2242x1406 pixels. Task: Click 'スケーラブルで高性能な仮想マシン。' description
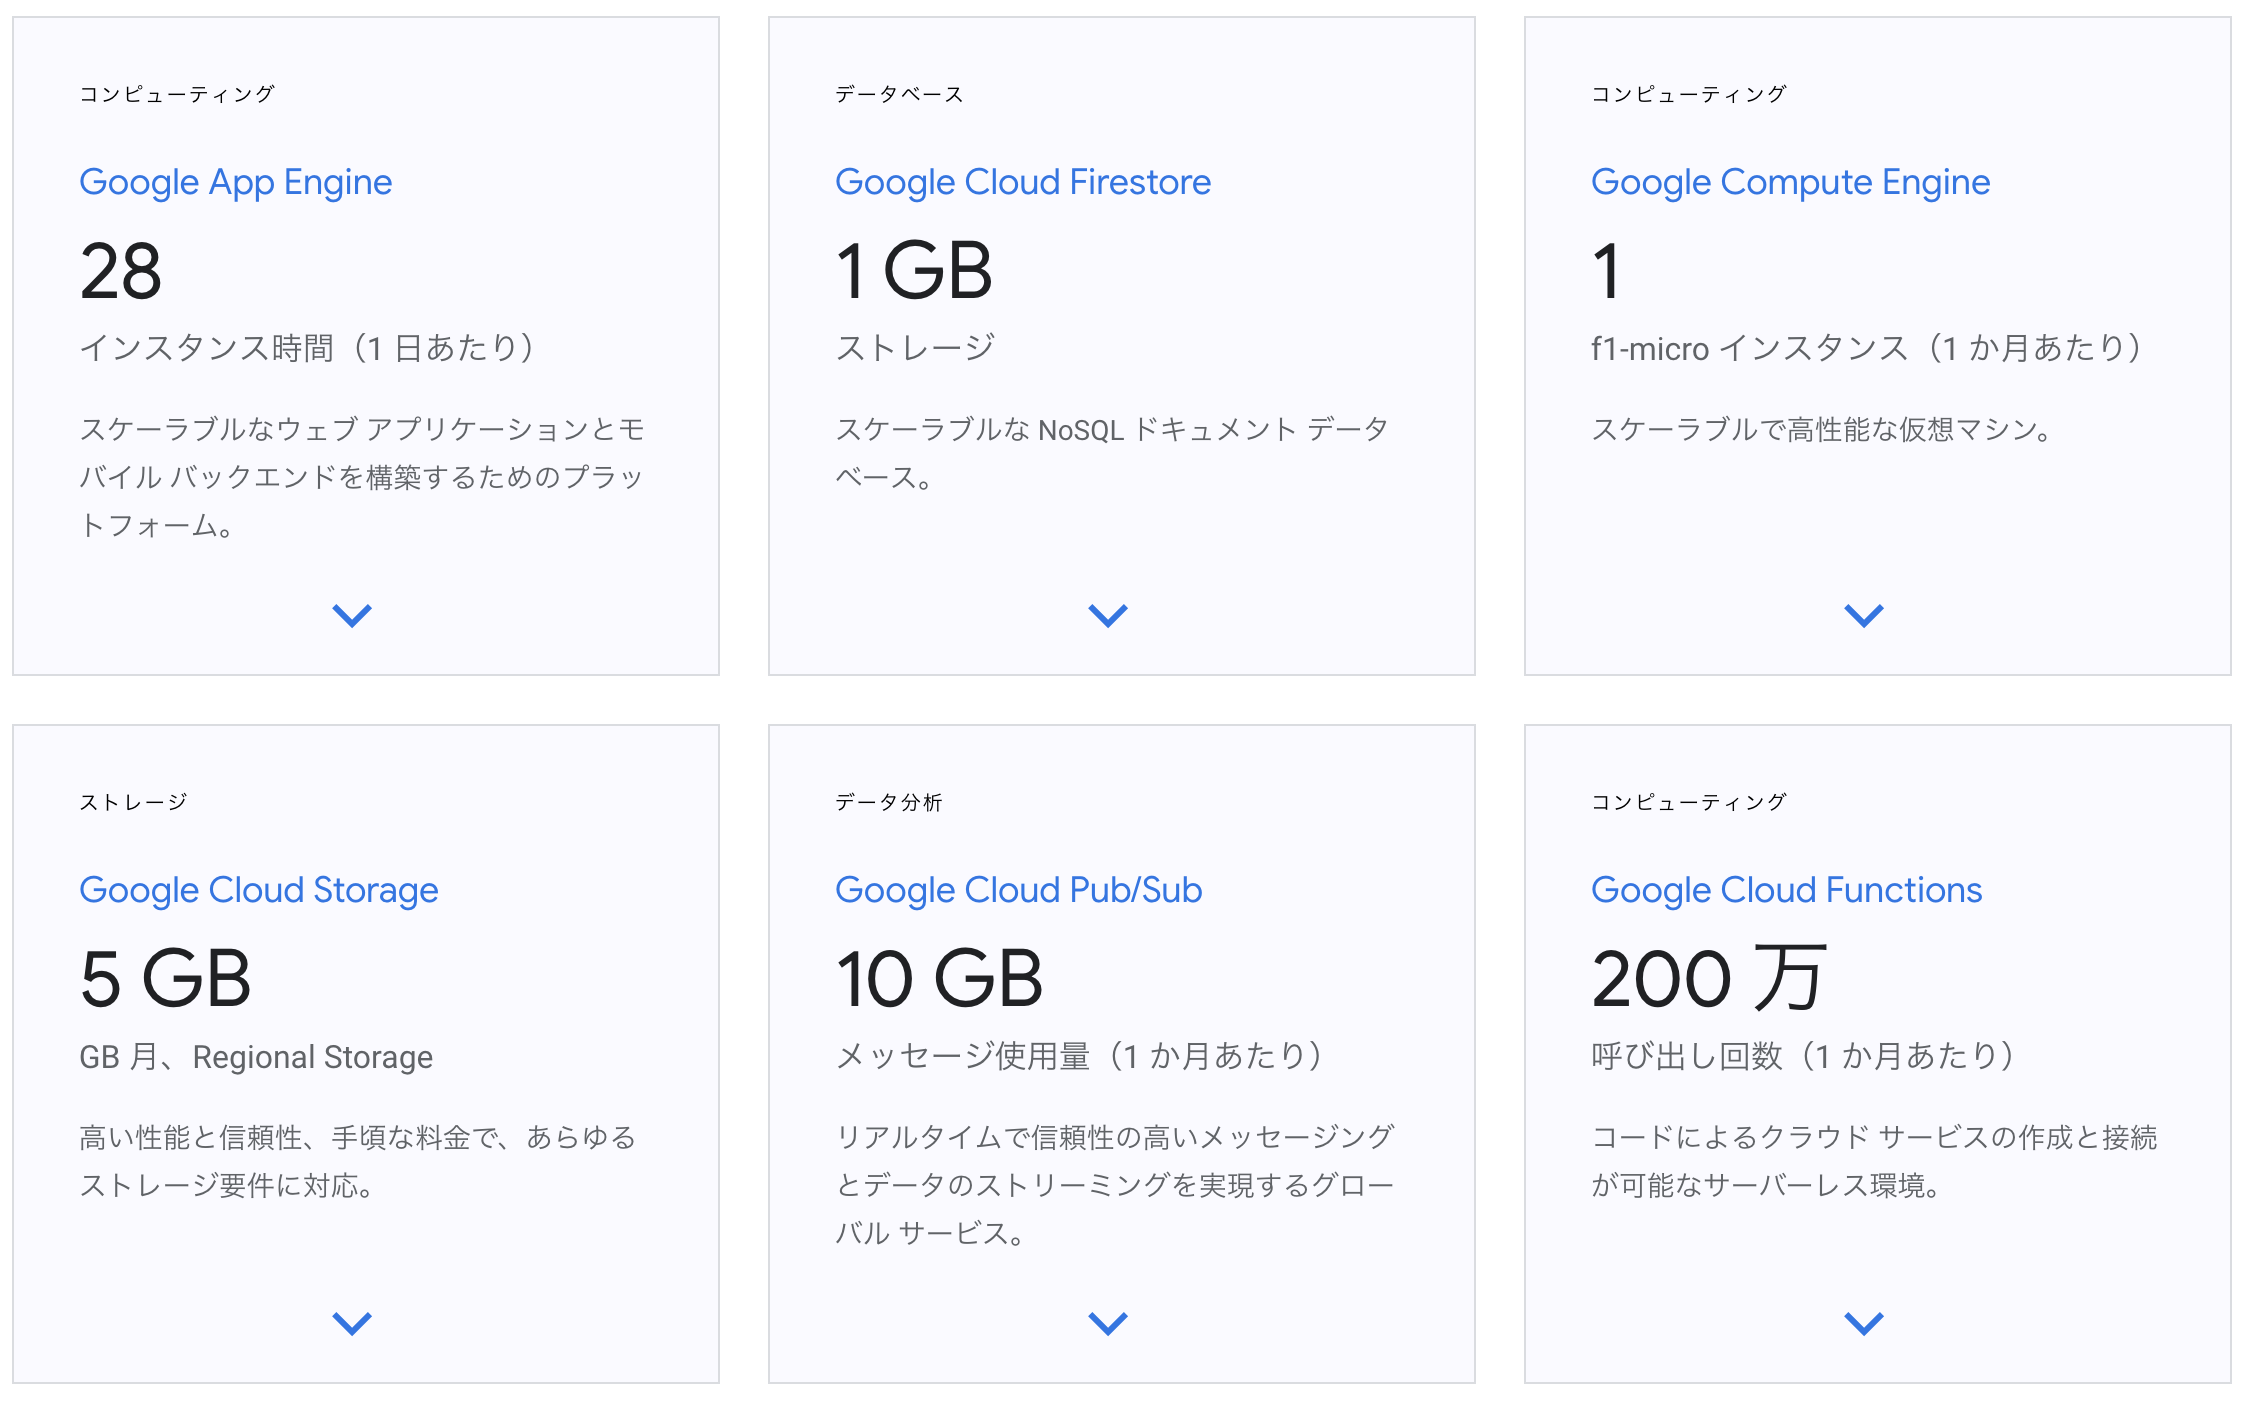(x=1822, y=429)
